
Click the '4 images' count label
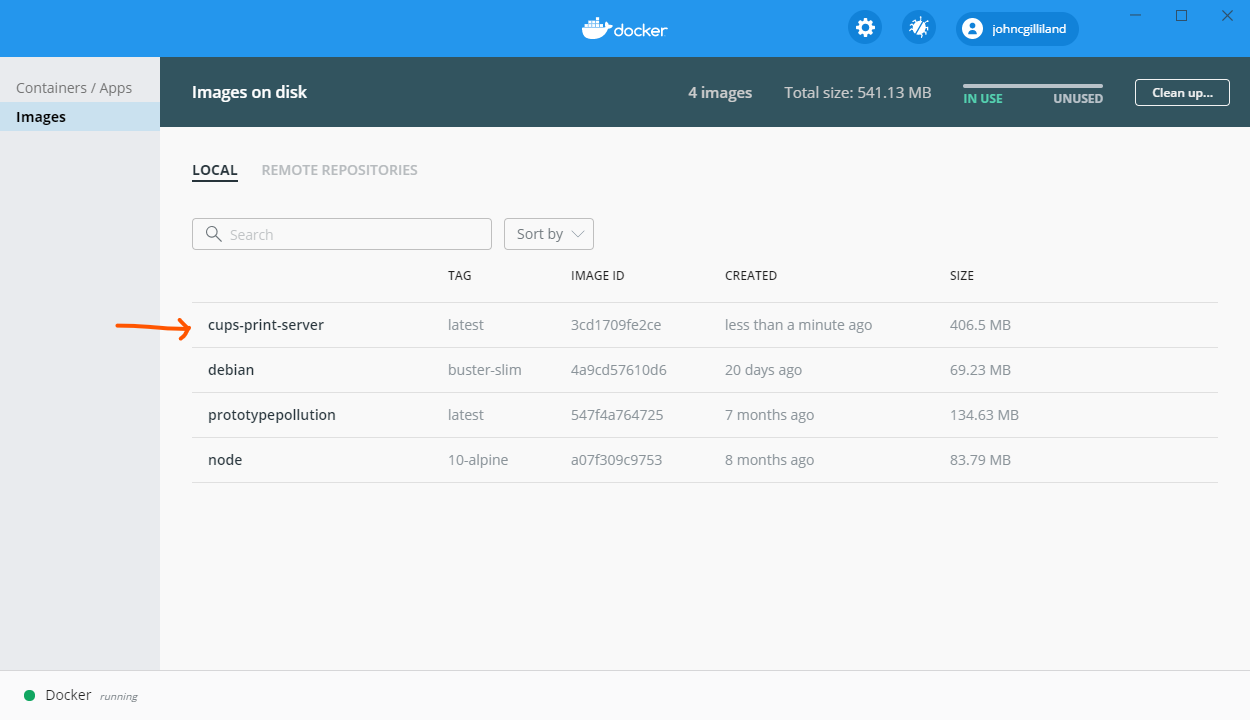point(720,92)
